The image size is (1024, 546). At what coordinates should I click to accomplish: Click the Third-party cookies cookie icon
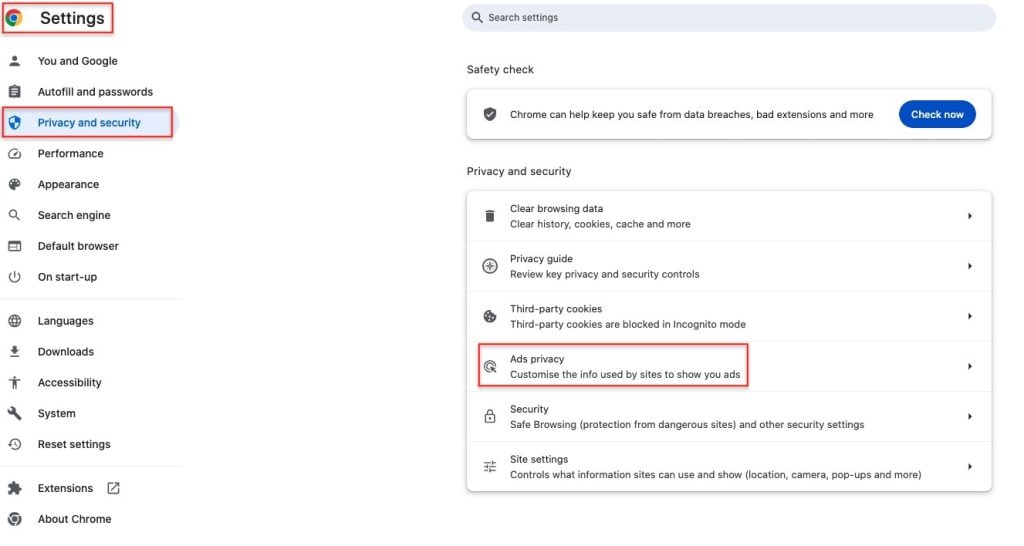490,317
